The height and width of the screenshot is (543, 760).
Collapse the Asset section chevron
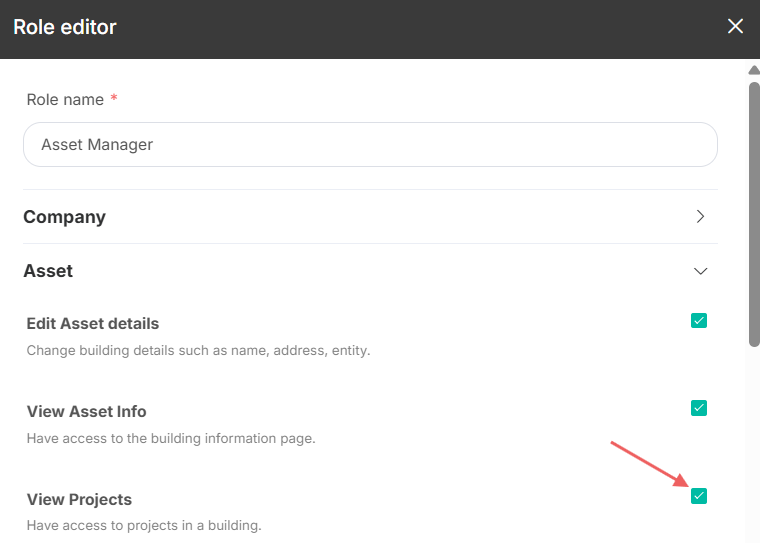coord(700,271)
